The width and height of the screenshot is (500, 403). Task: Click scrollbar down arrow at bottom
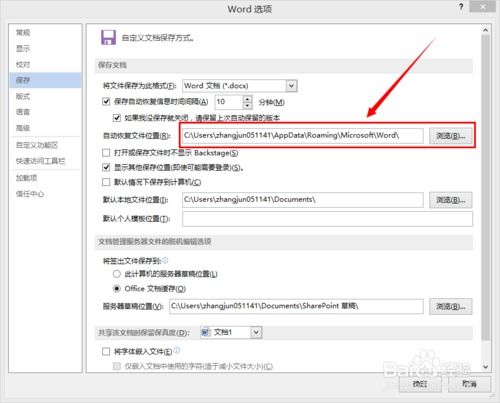[485, 367]
